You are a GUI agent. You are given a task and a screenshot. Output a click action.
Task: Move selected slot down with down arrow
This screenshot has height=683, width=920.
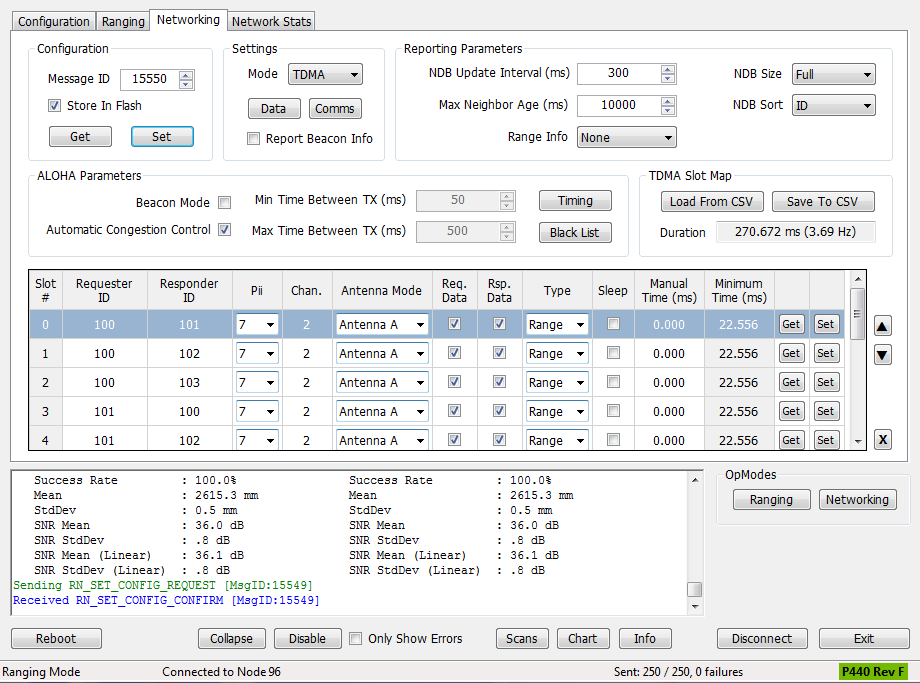pos(883,355)
